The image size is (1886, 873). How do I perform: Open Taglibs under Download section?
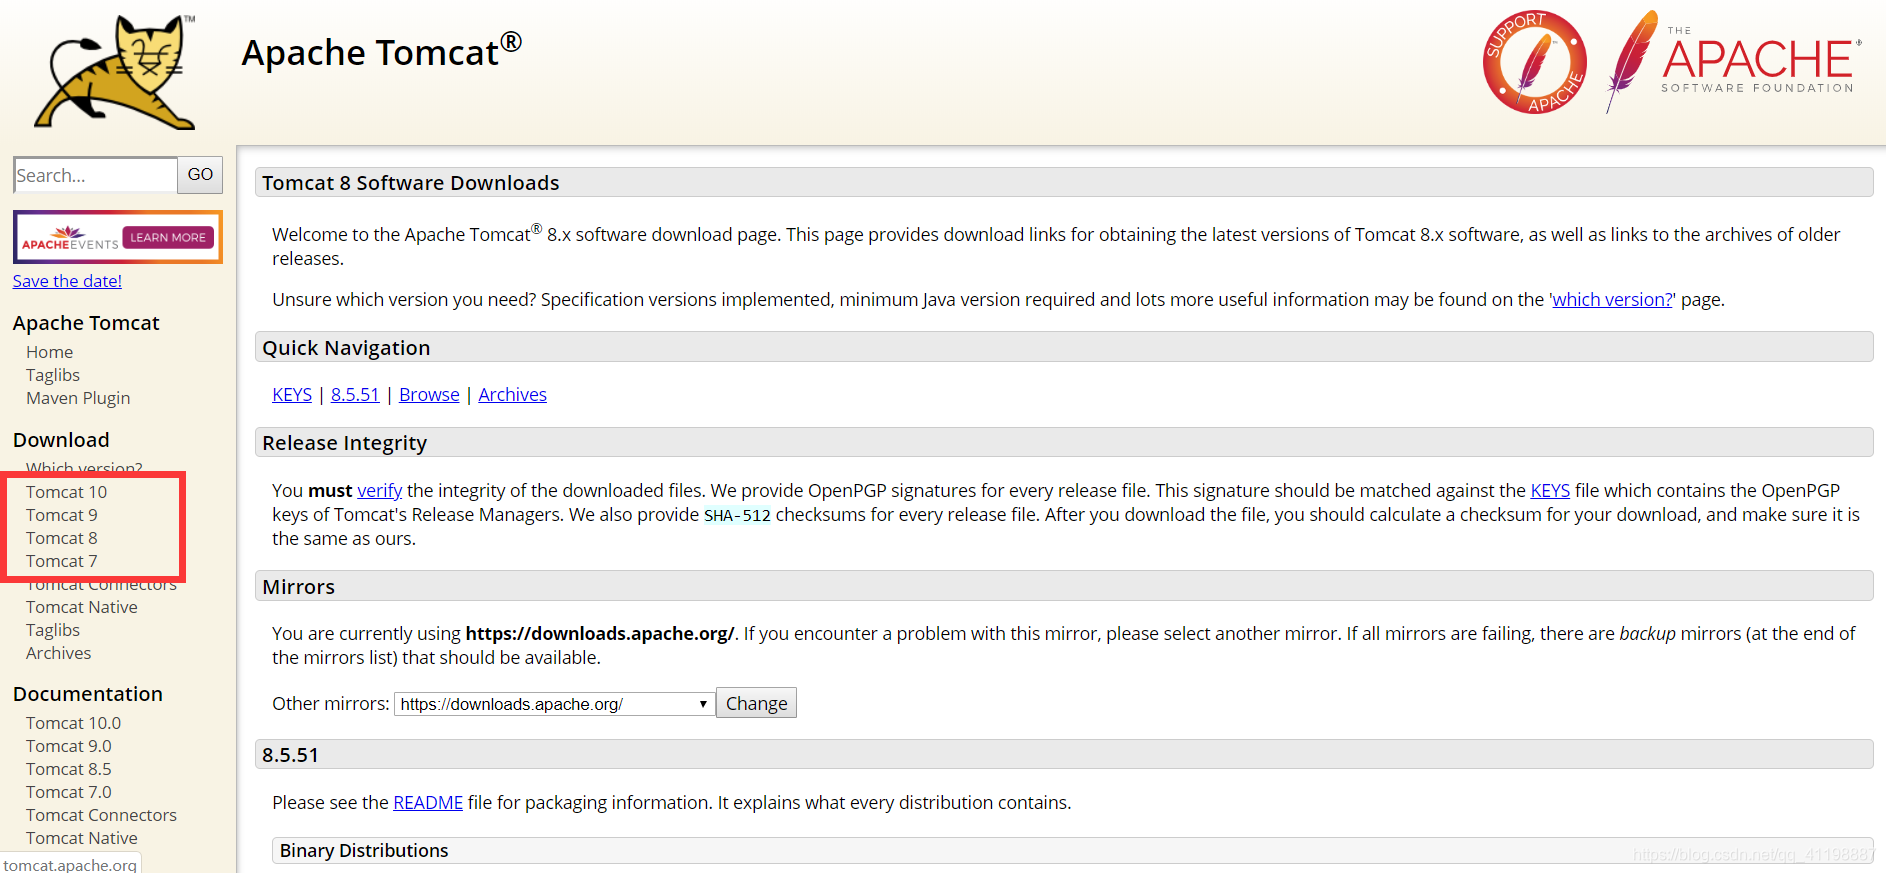coord(53,630)
